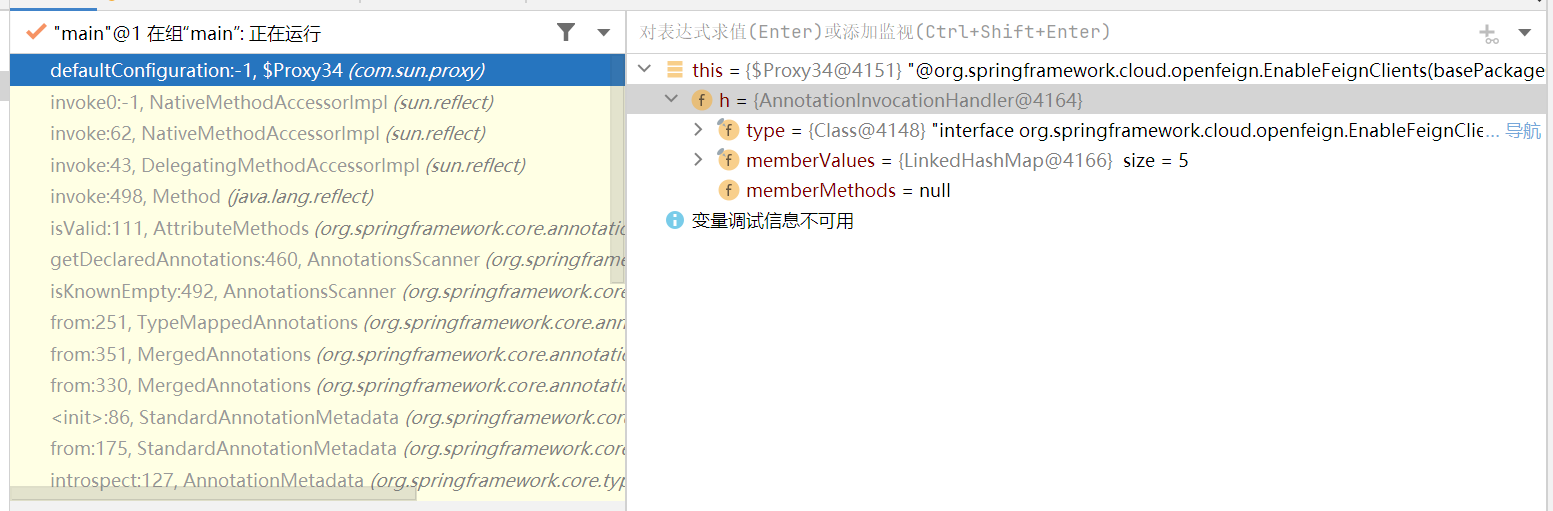1553x511 pixels.
Task: Click the evaluate expression input field
Action: pyautogui.click(x=1050, y=33)
